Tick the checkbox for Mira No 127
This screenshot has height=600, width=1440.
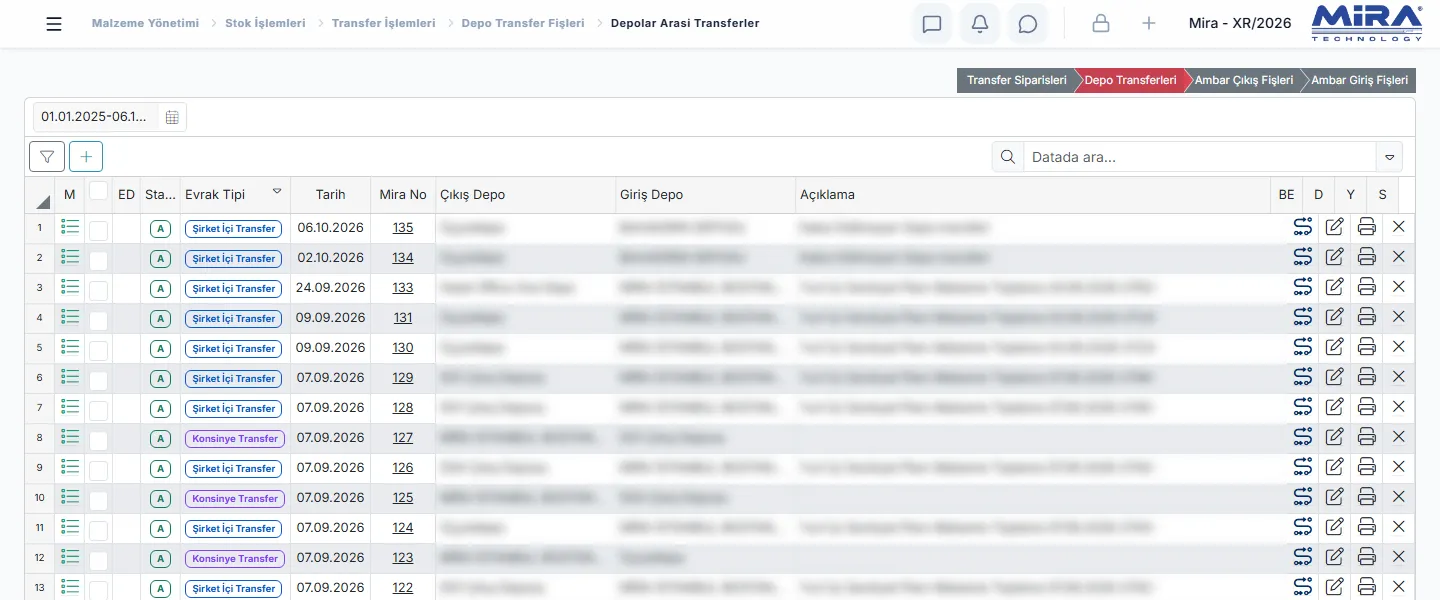98,440
